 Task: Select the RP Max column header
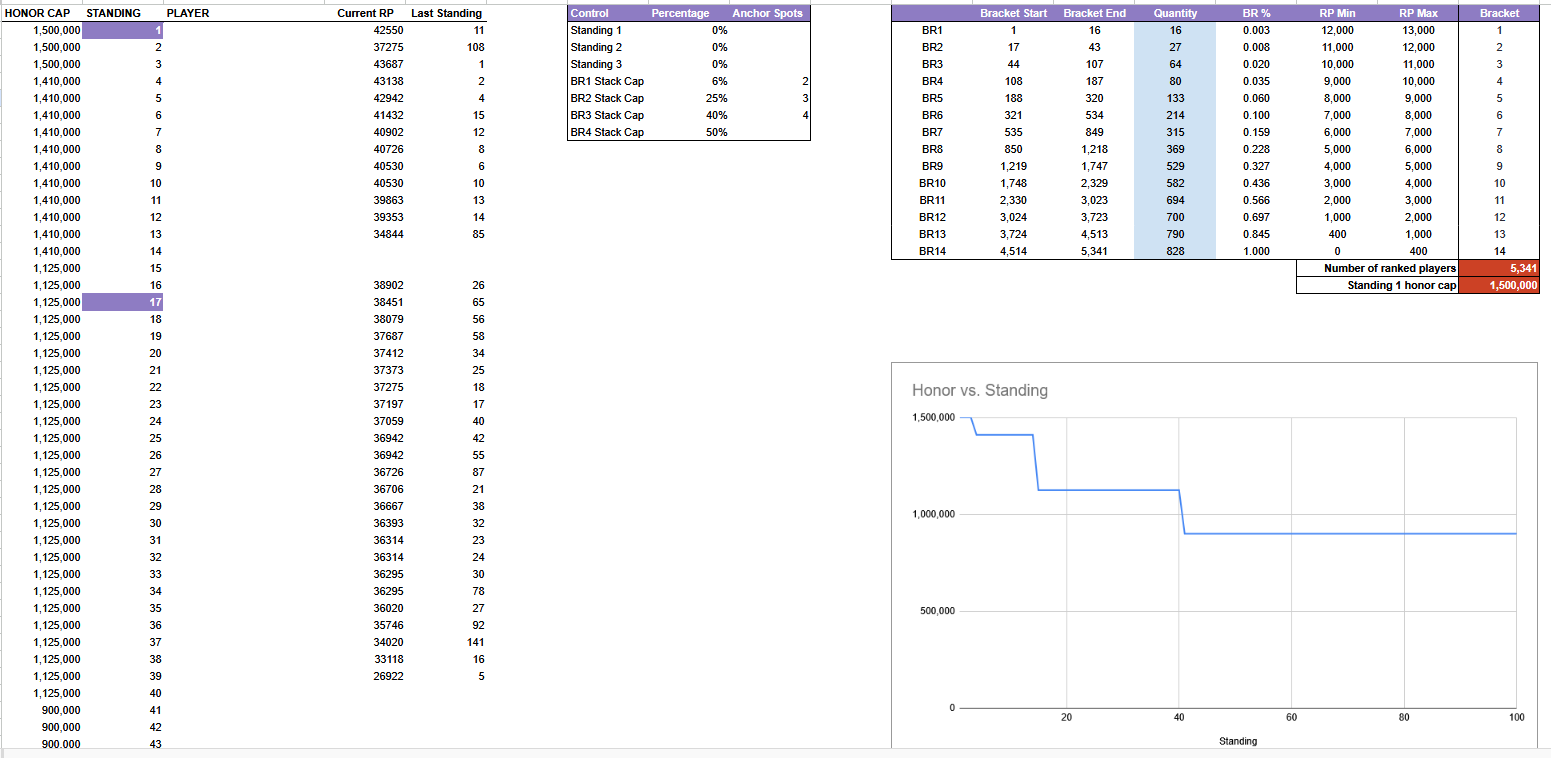click(x=1418, y=13)
